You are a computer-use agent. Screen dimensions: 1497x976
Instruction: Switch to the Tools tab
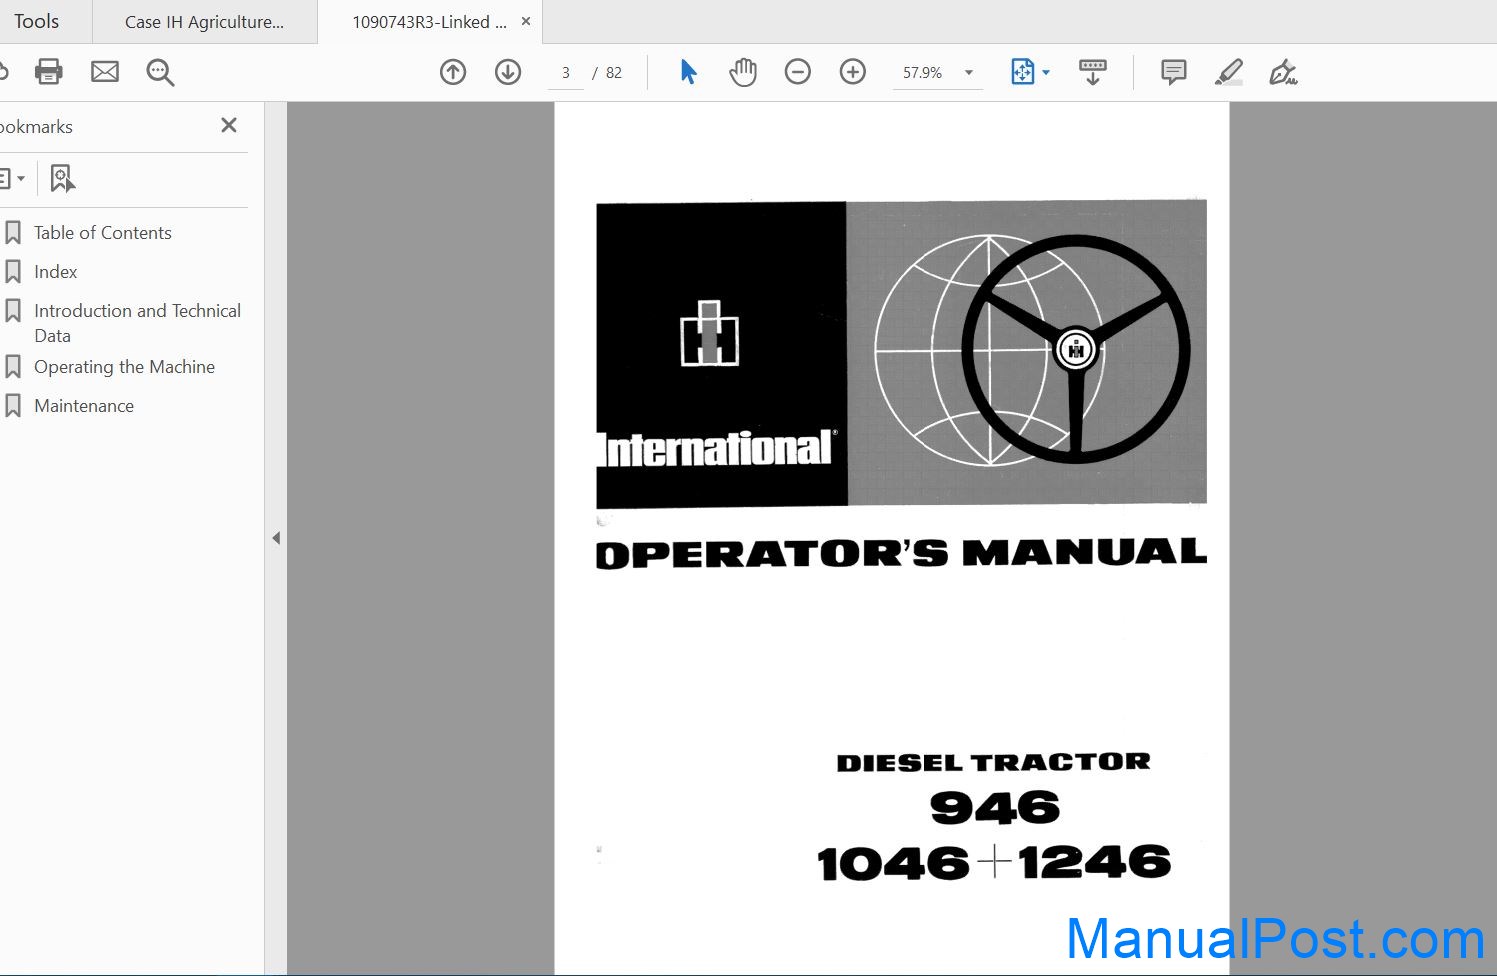(37, 21)
